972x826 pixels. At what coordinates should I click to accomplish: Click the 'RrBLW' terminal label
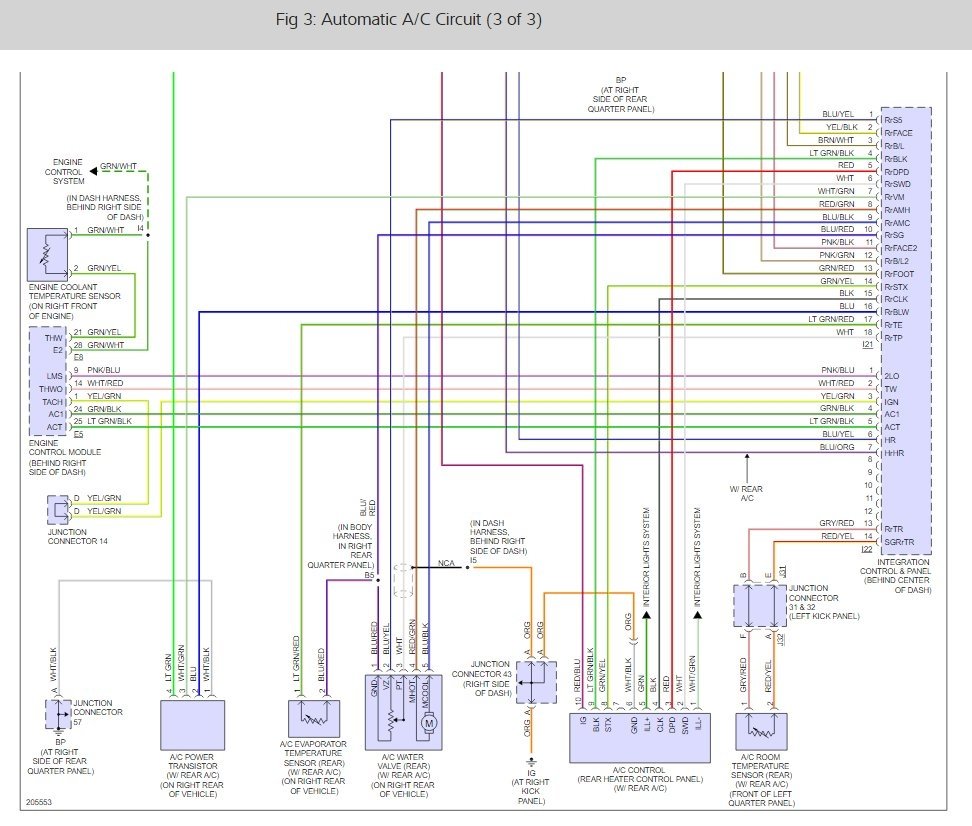click(x=896, y=312)
